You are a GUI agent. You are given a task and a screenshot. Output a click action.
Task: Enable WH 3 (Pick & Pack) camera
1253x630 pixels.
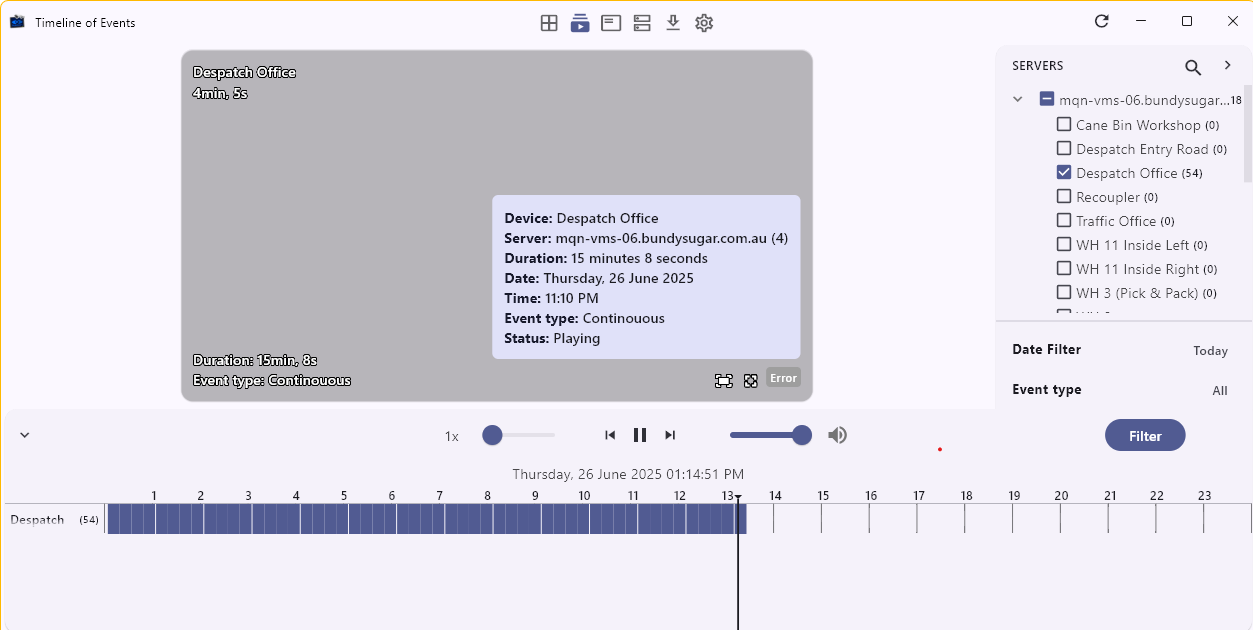pos(1064,293)
